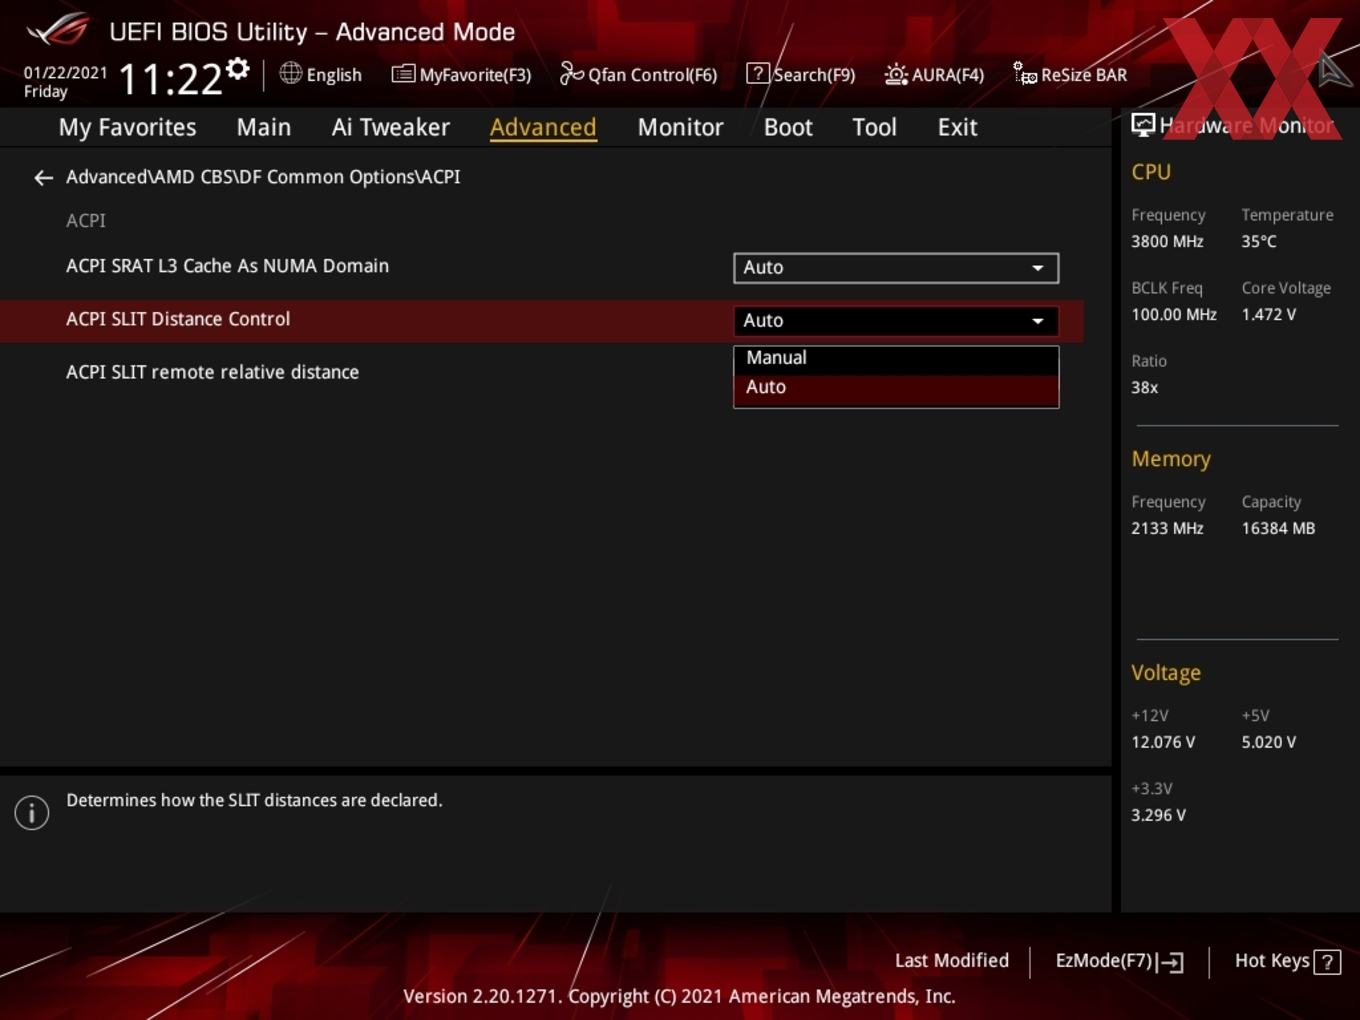The height and width of the screenshot is (1020, 1360).
Task: Switch to the Main tab
Action: (264, 127)
